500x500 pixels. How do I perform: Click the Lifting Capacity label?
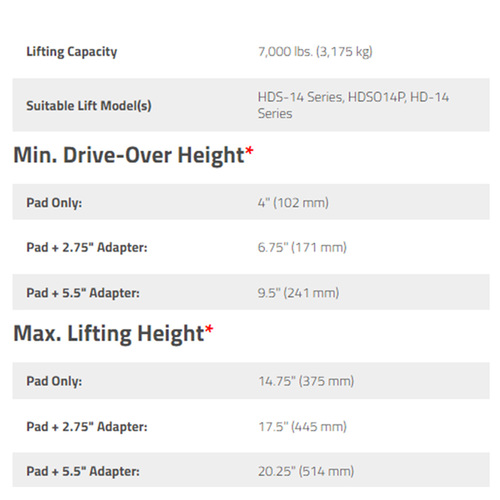click(72, 52)
